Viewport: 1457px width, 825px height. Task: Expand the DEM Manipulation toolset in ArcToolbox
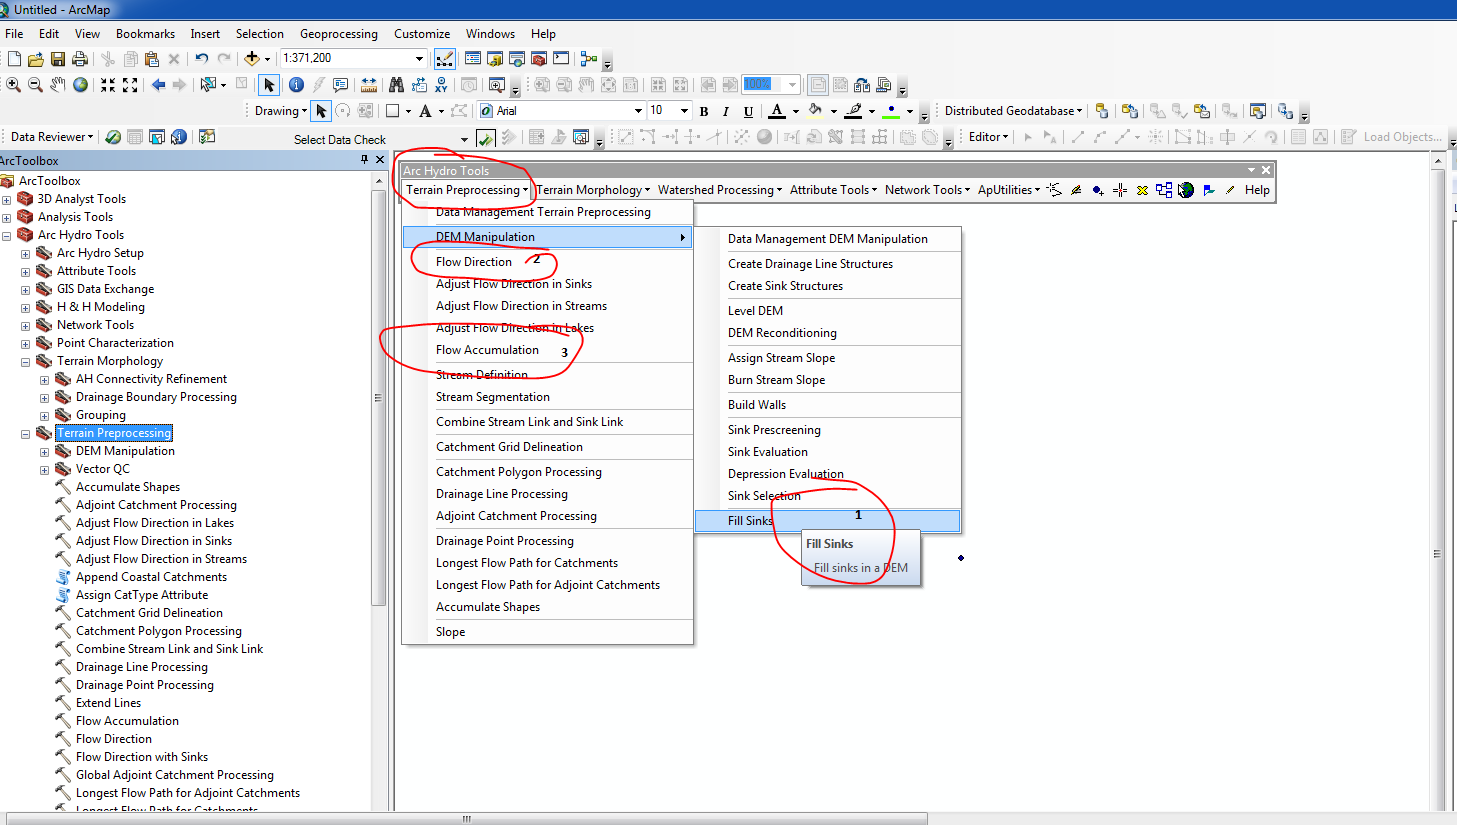45,451
